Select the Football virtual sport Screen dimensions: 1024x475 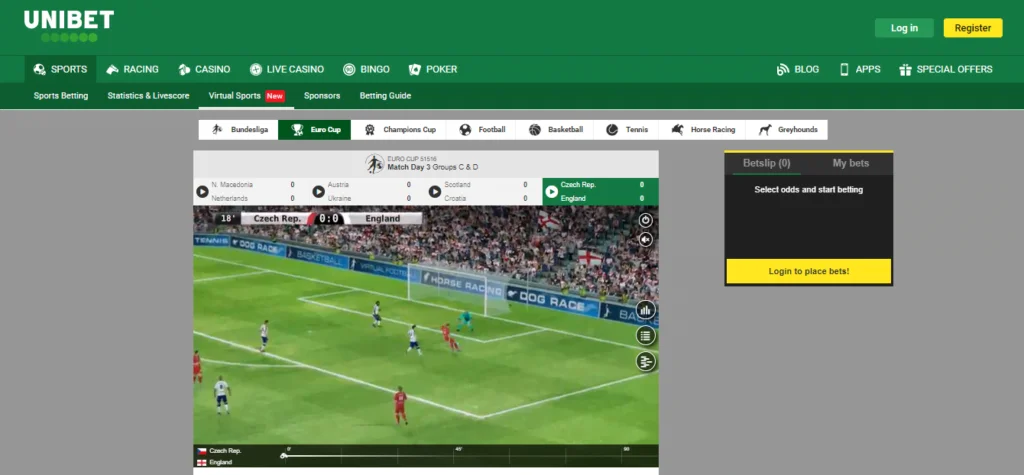pyautogui.click(x=481, y=129)
